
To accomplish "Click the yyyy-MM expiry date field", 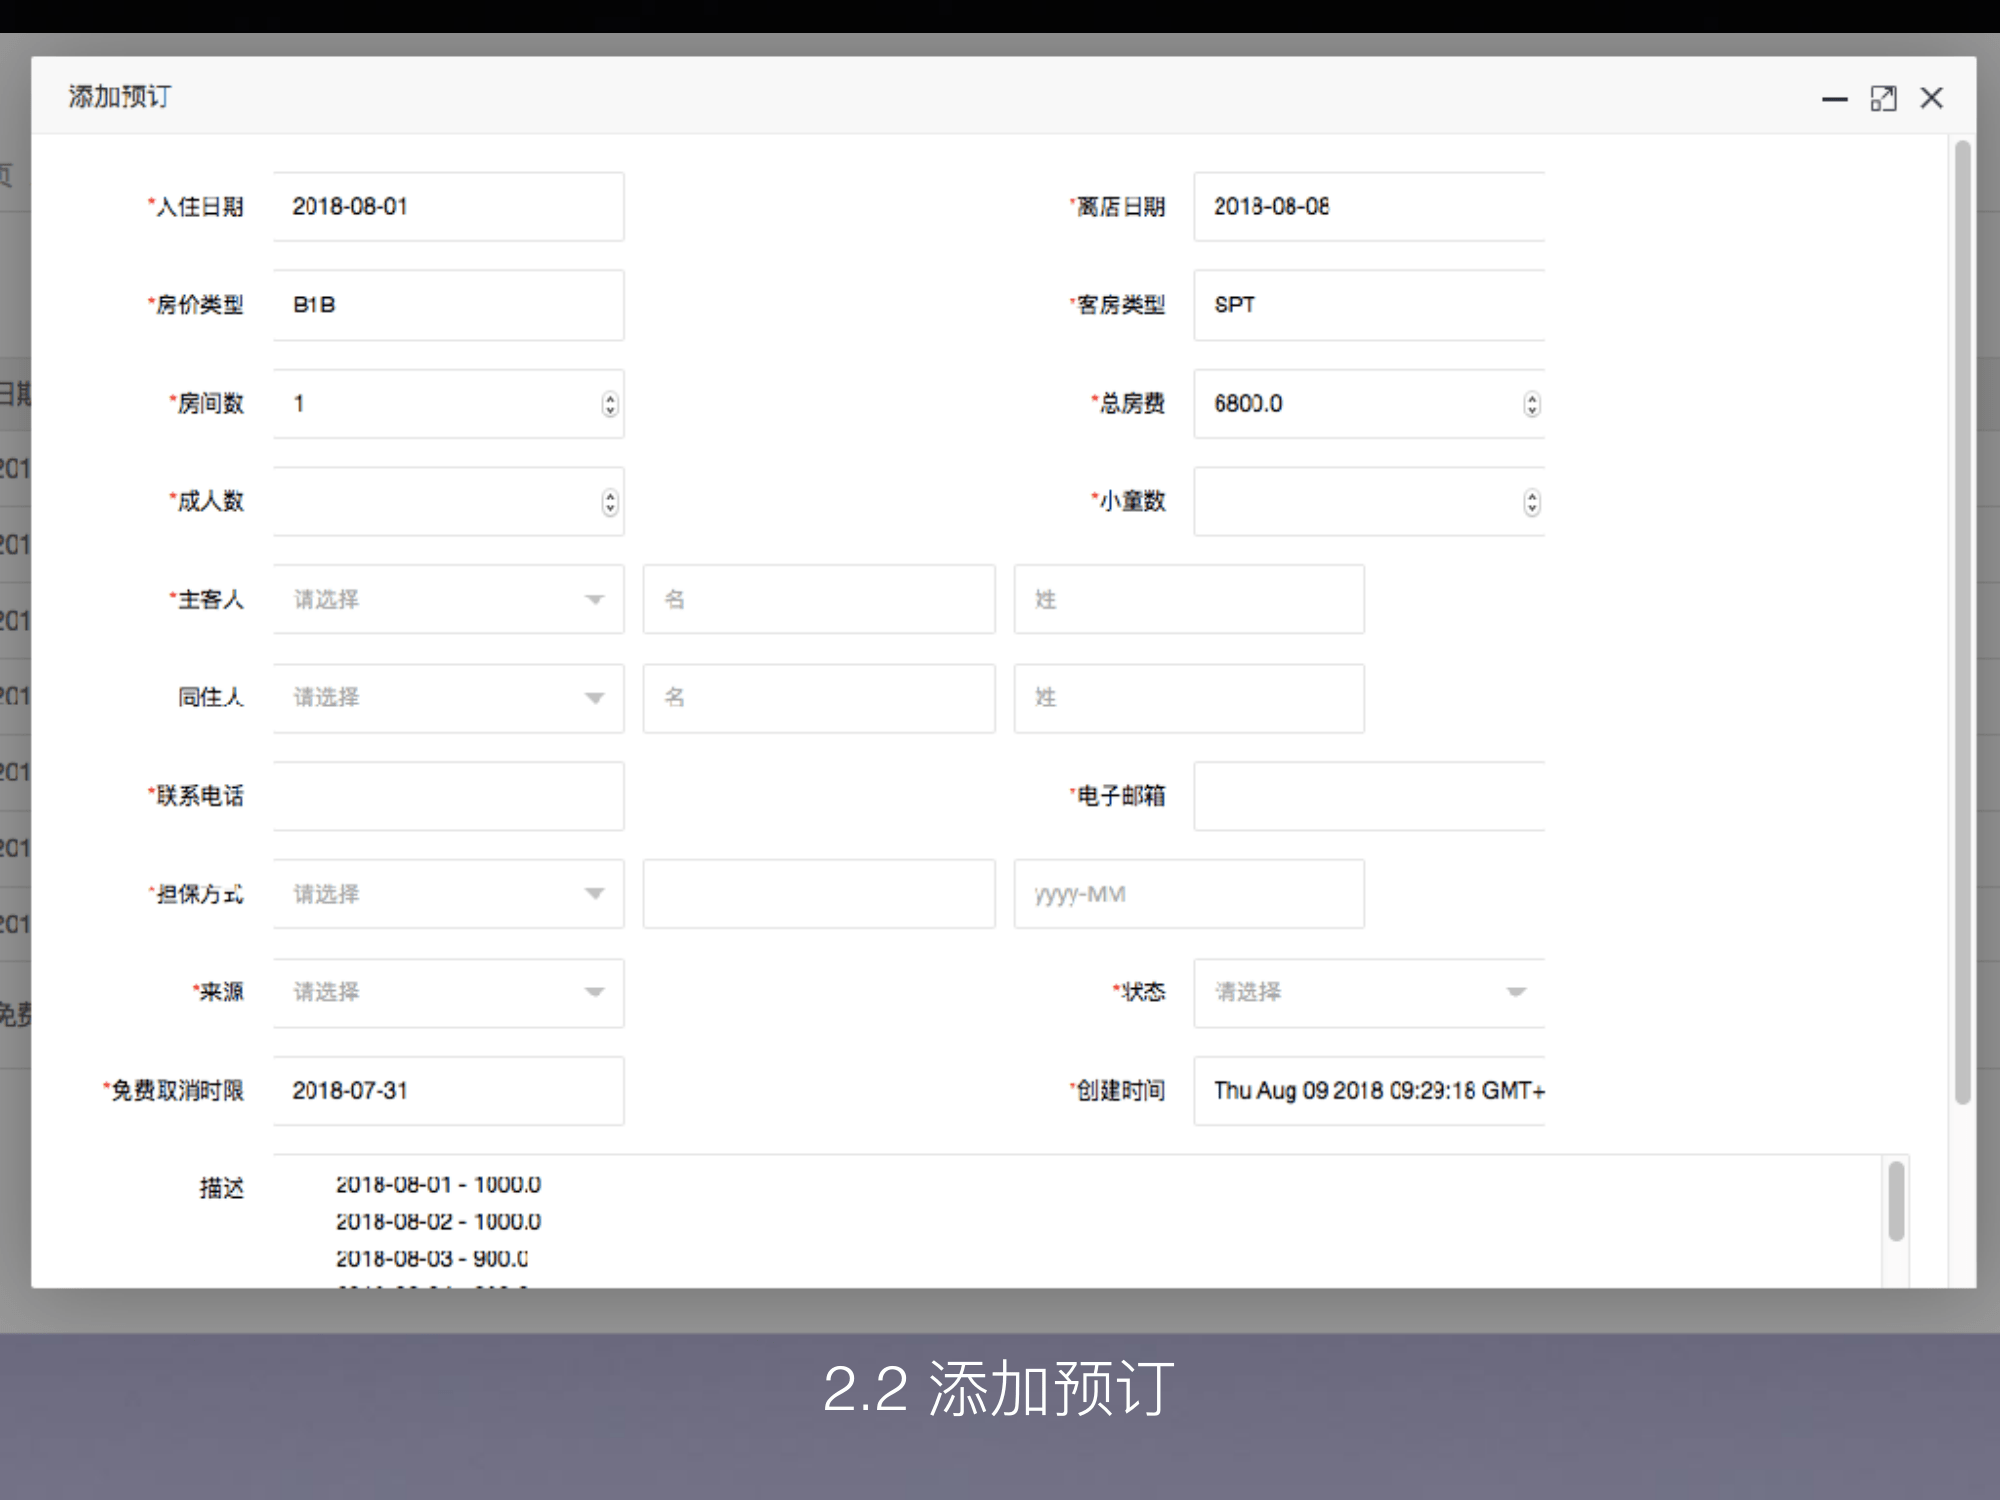I will pyautogui.click(x=1188, y=894).
